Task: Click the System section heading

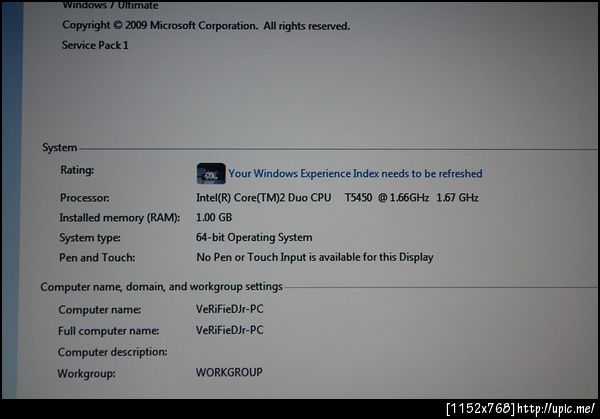Action: [x=59, y=147]
